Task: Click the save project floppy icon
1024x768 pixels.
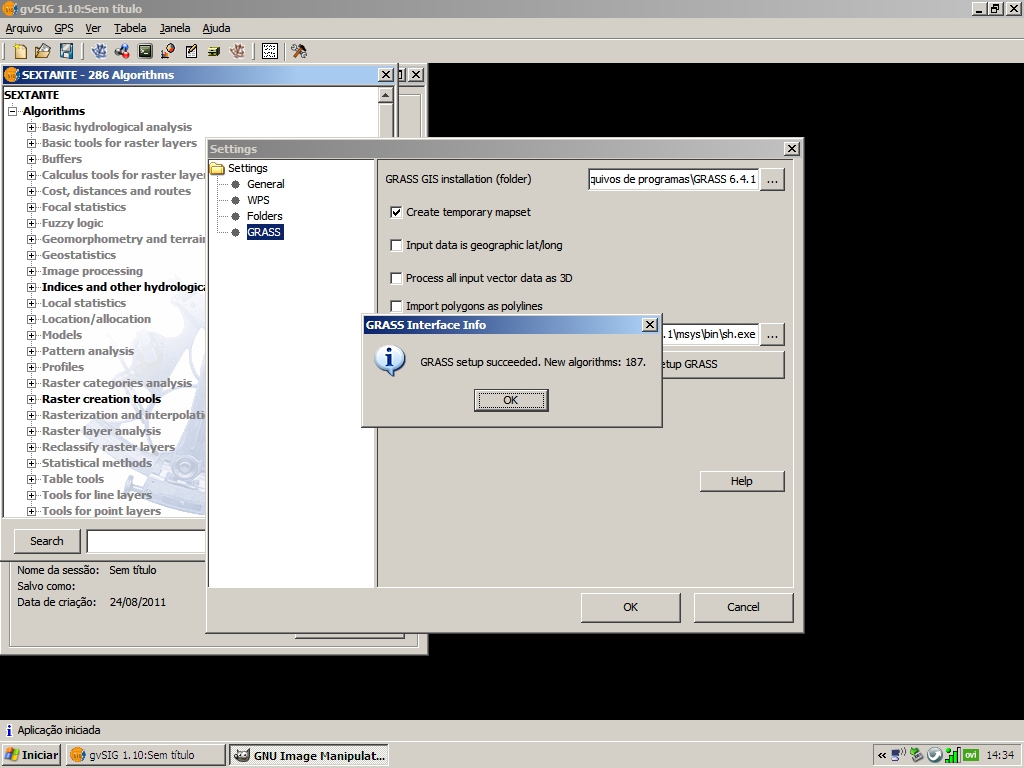Action: click(66, 51)
